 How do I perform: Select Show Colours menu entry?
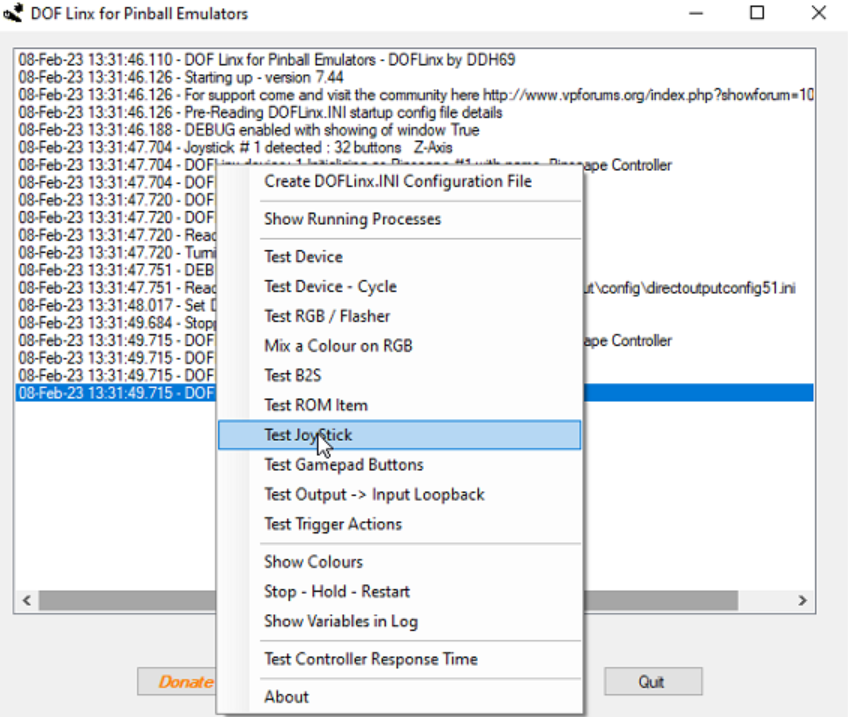click(x=399, y=562)
